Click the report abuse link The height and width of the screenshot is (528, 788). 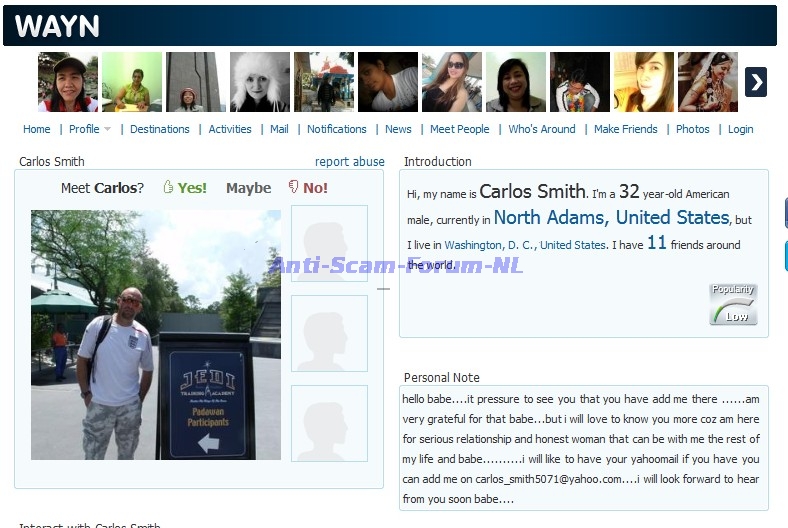point(349,162)
